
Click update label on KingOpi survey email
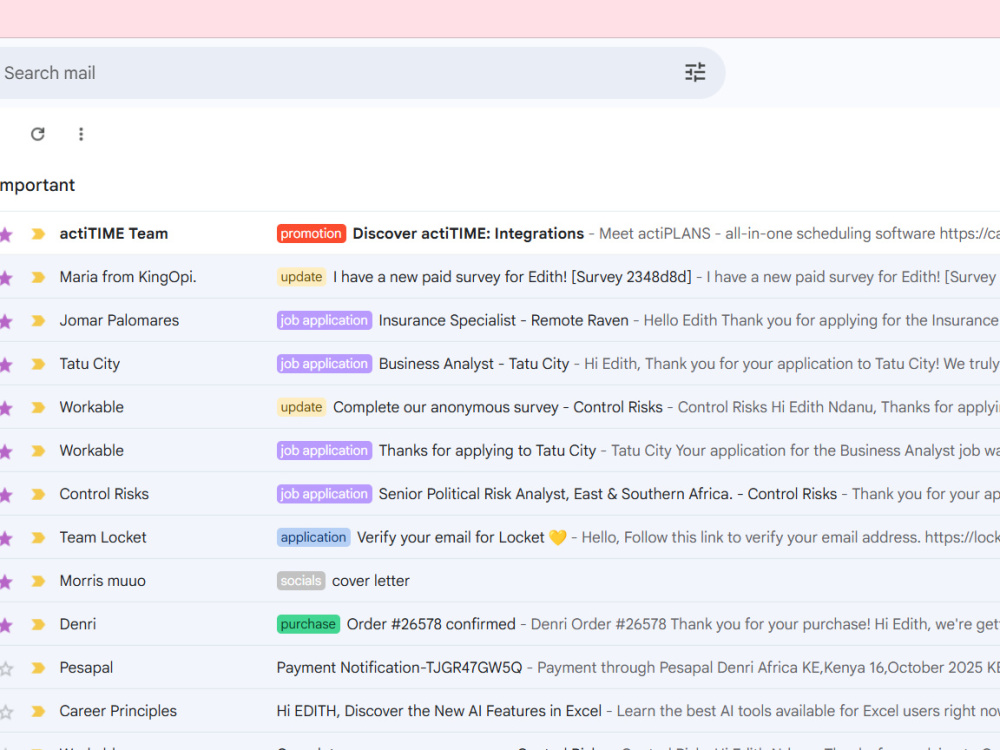tap(301, 277)
